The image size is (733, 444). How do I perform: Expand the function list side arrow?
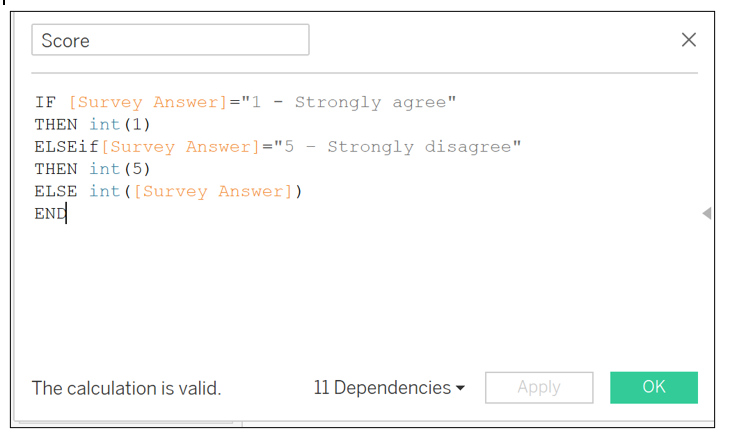point(706,213)
